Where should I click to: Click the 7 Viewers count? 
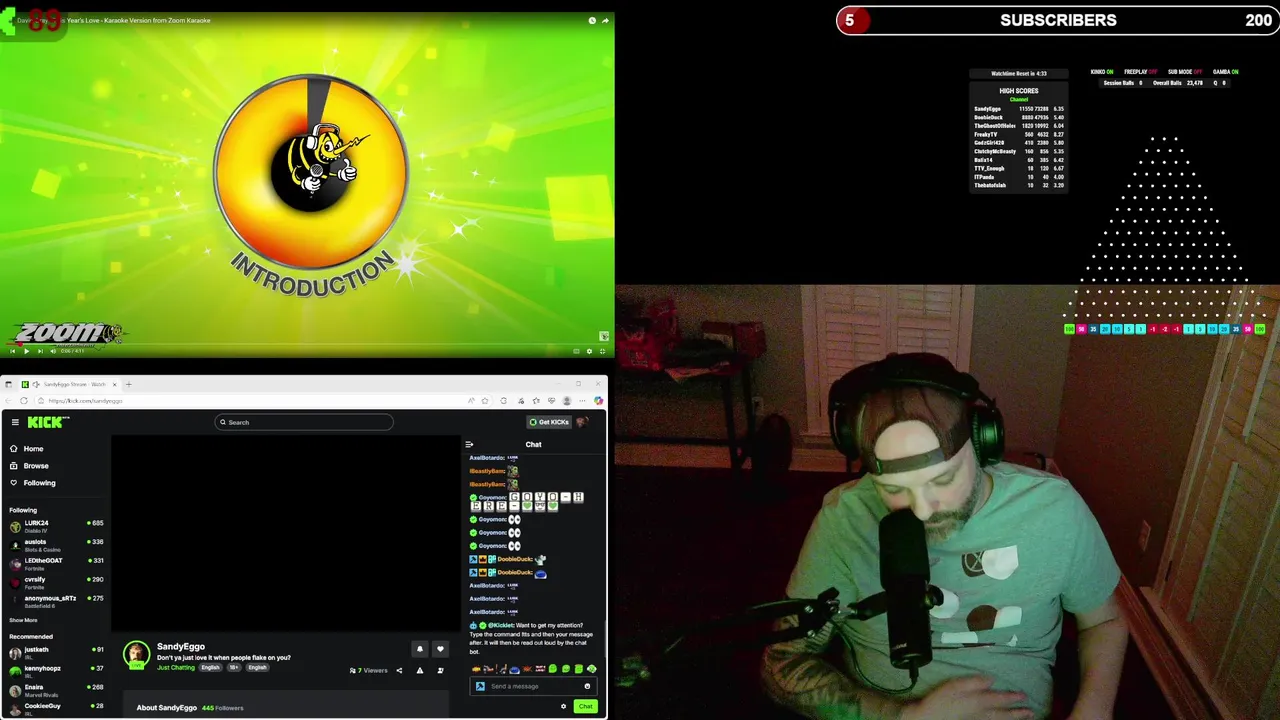(368, 670)
